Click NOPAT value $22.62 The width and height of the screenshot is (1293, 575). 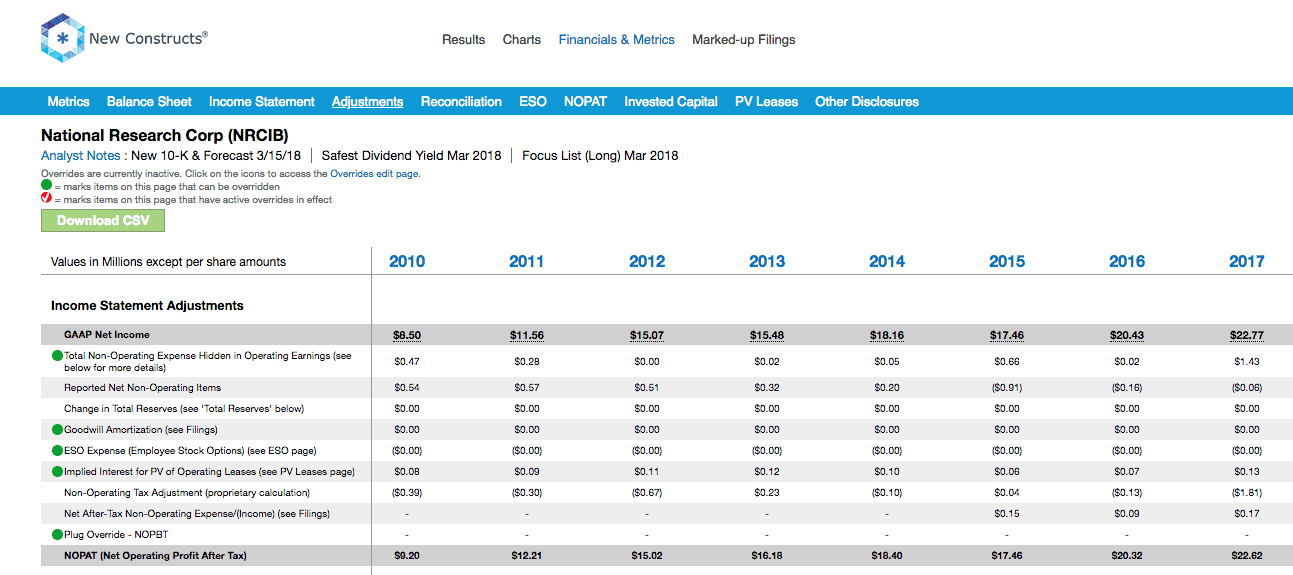tap(1247, 555)
